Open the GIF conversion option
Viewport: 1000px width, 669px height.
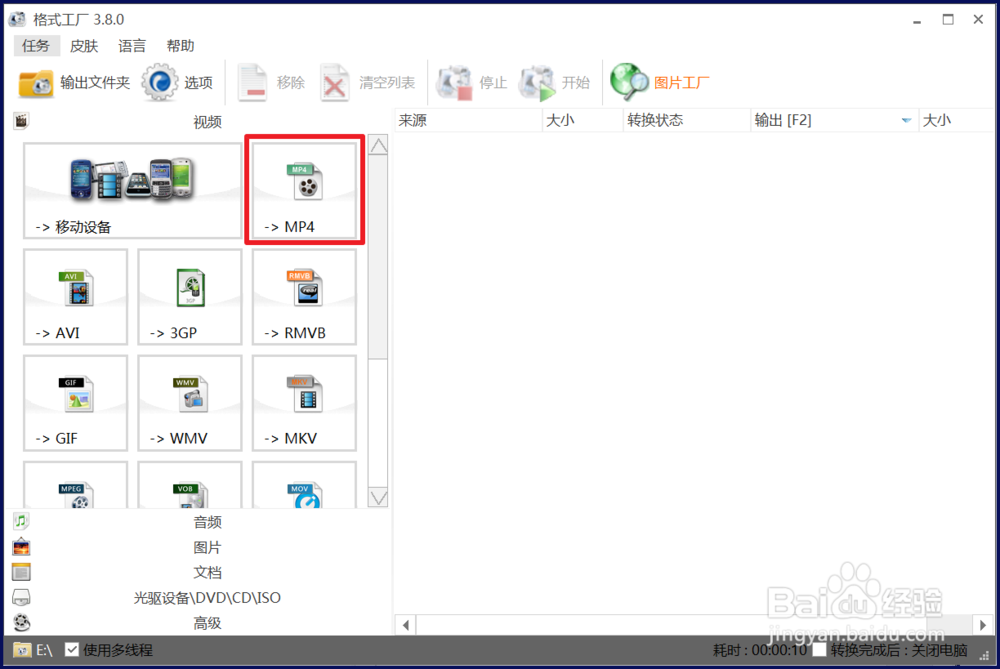75,402
